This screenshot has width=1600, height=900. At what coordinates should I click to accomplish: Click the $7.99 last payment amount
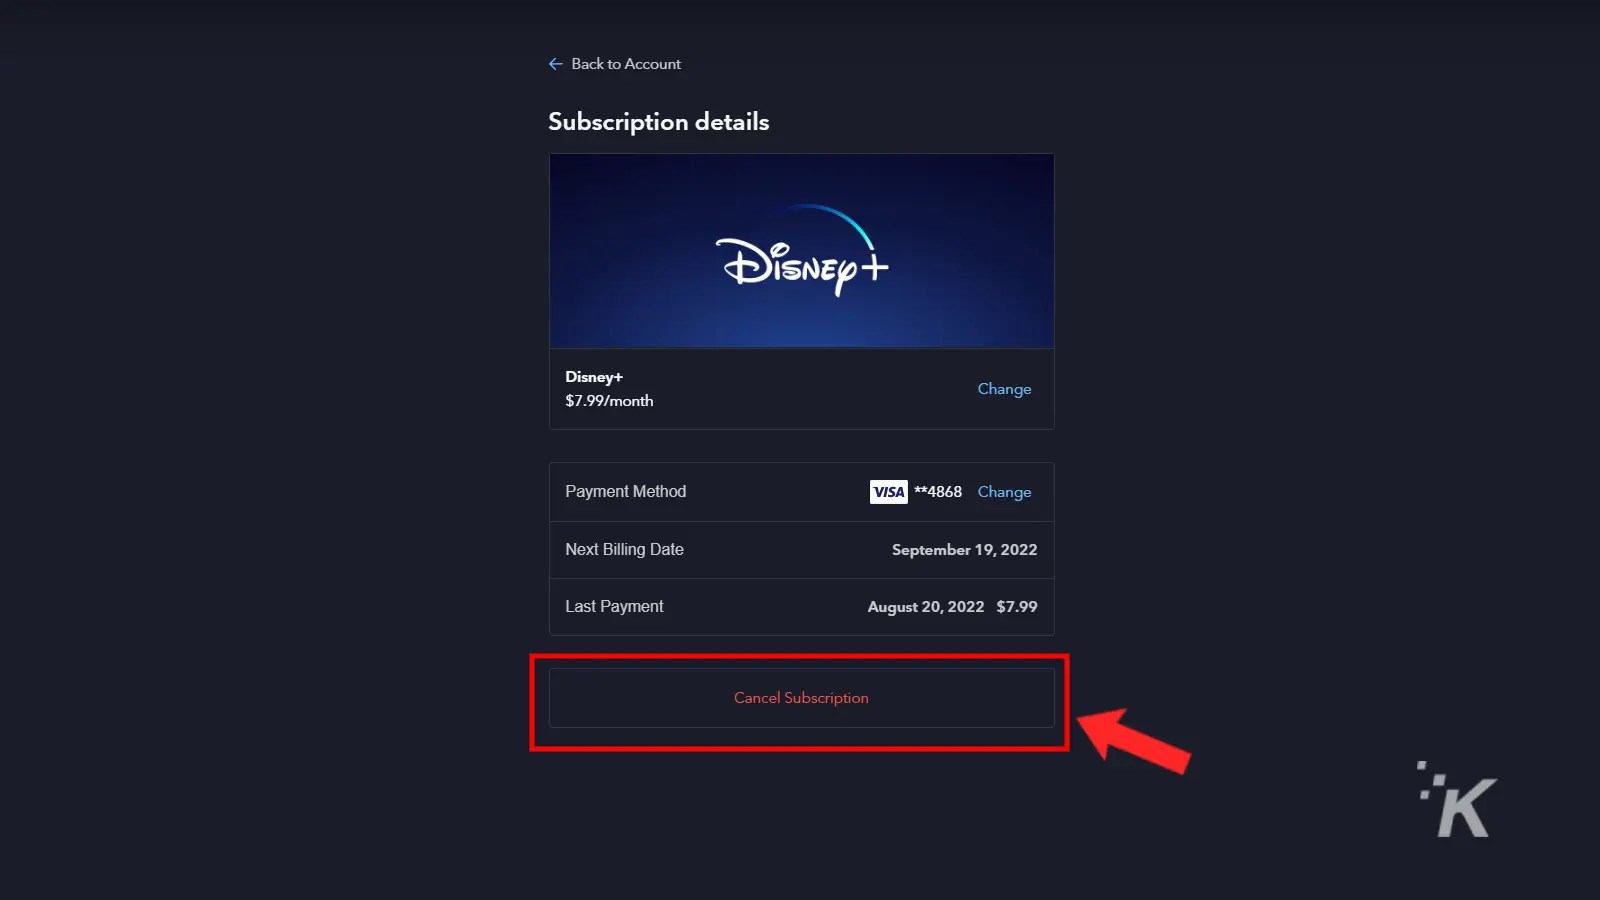click(1017, 606)
